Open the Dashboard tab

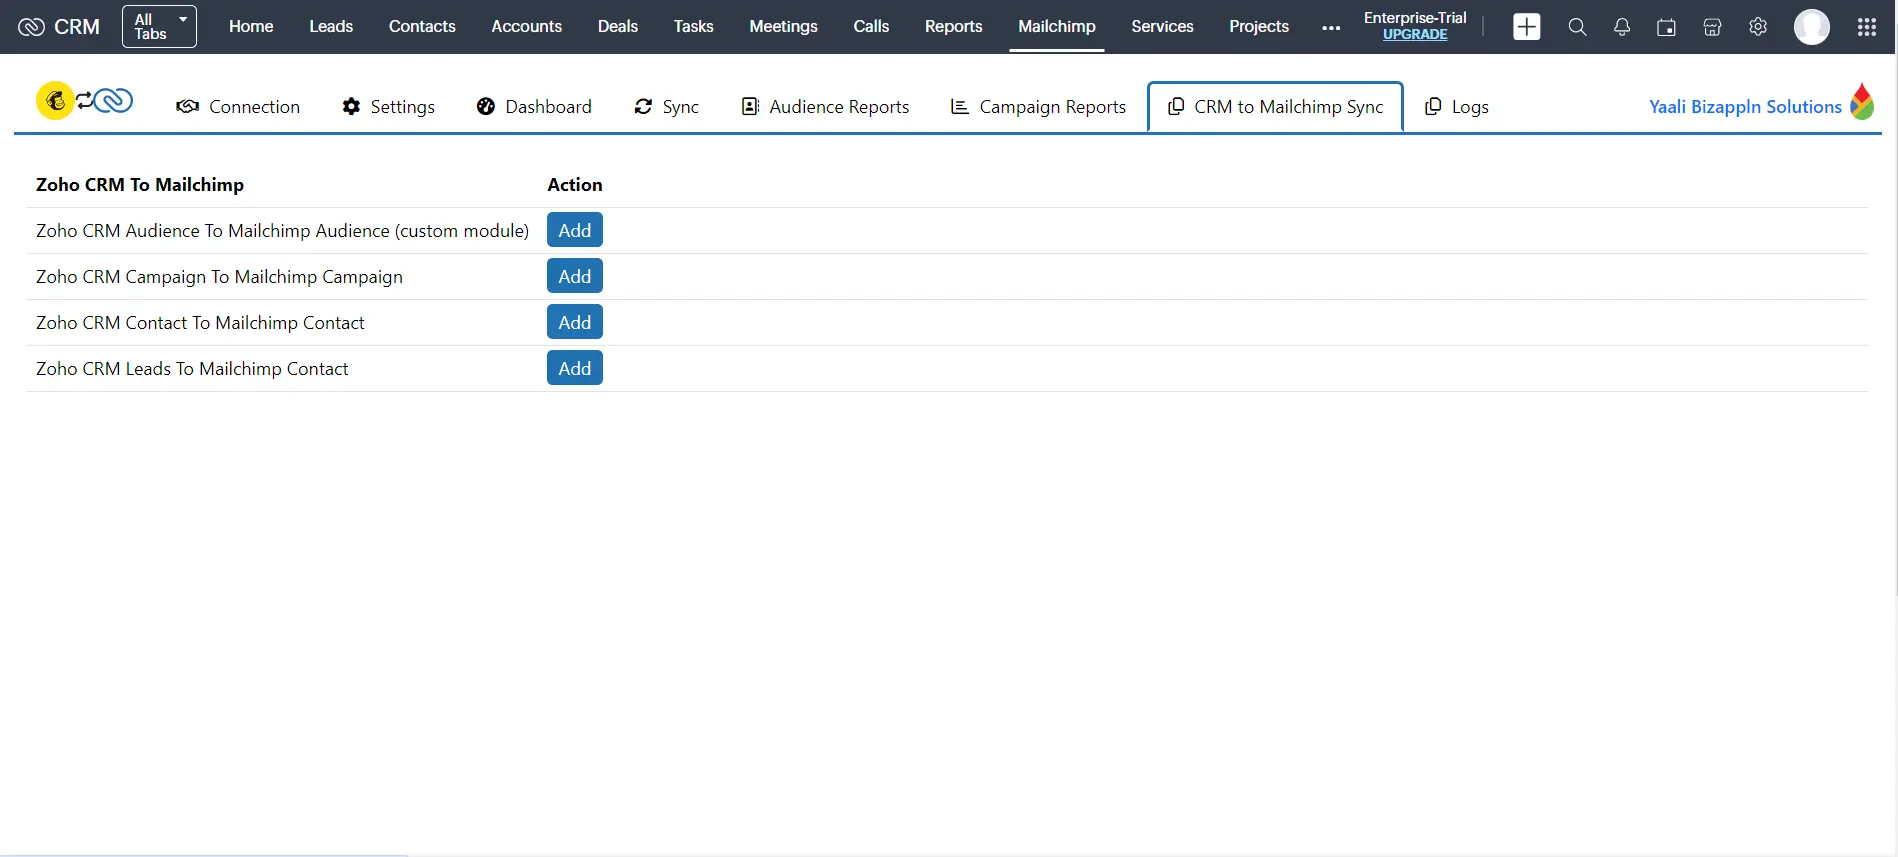click(534, 107)
